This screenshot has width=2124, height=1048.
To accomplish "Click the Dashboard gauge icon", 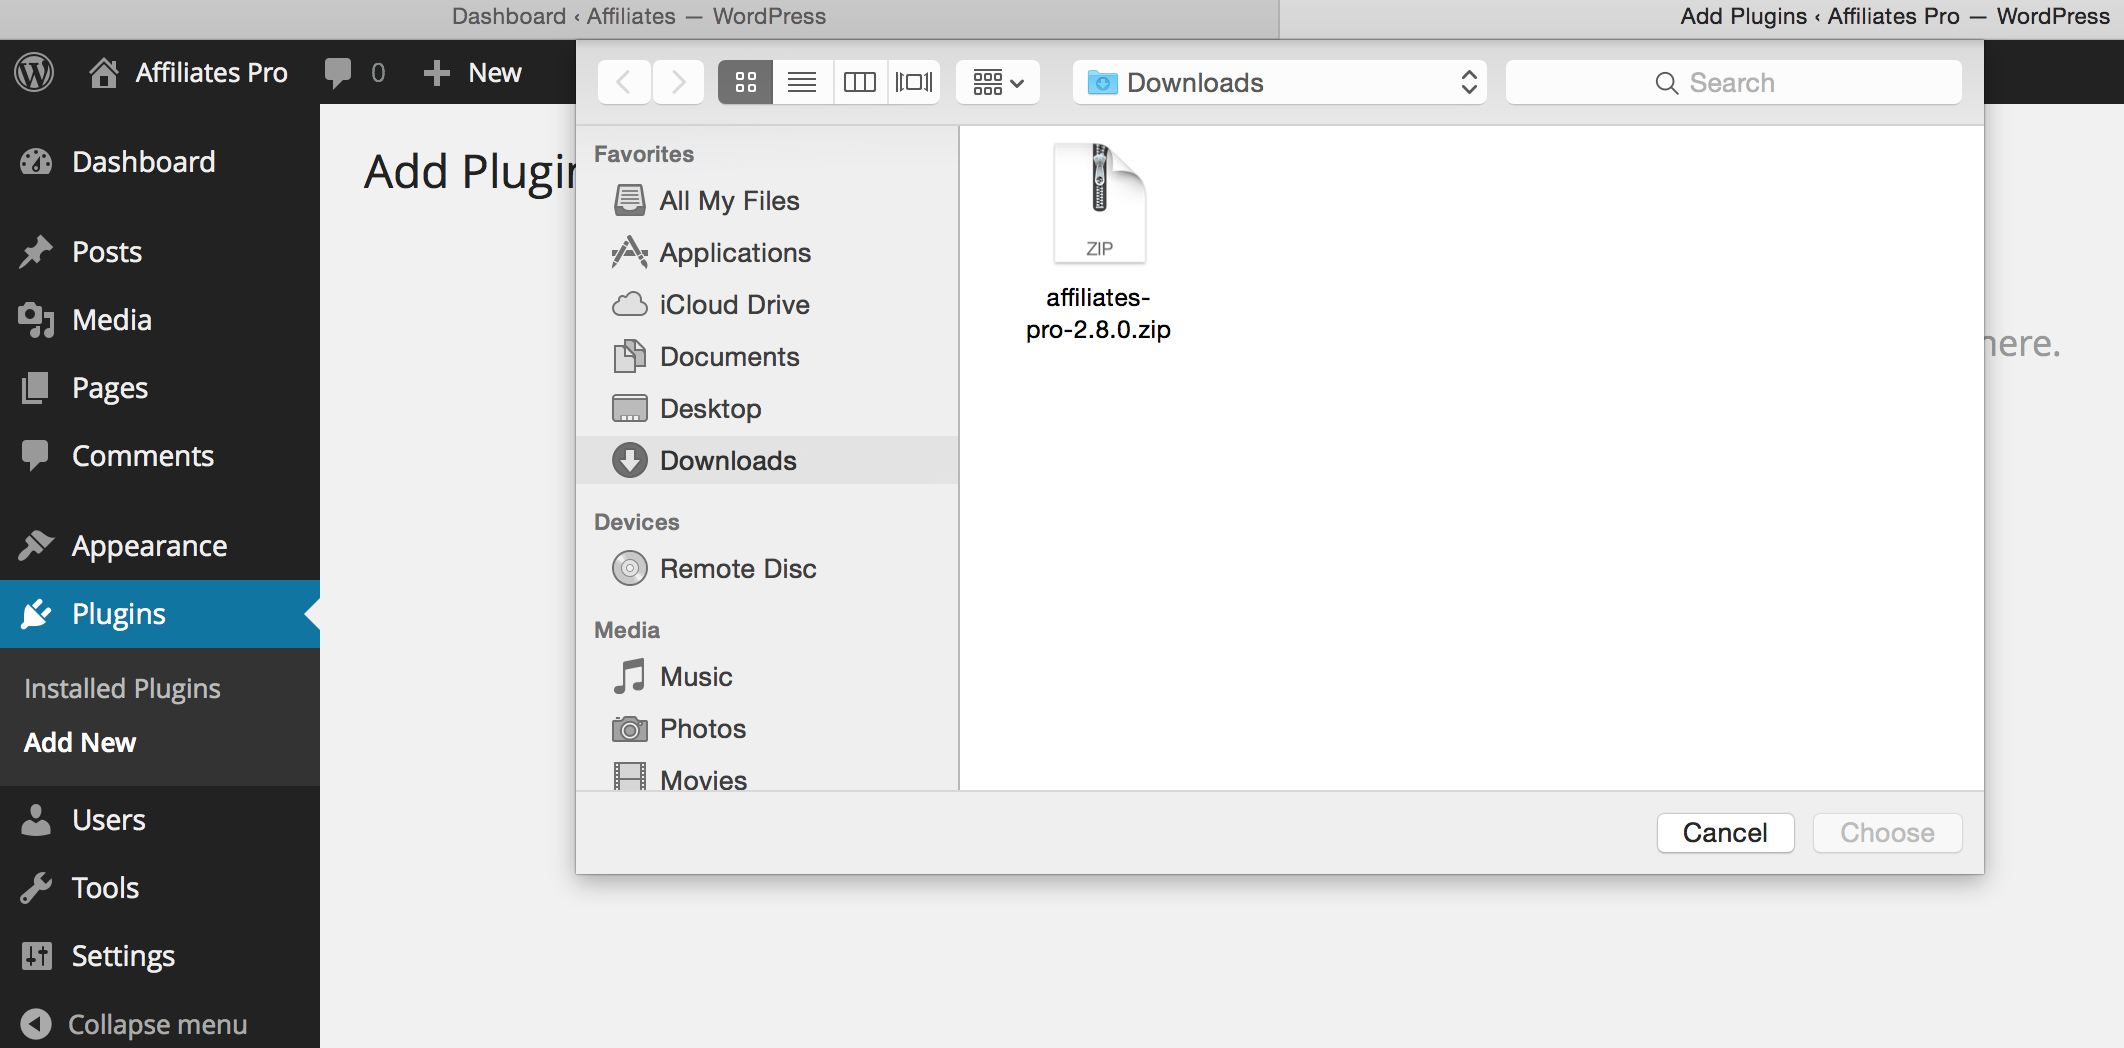I will 36,162.
